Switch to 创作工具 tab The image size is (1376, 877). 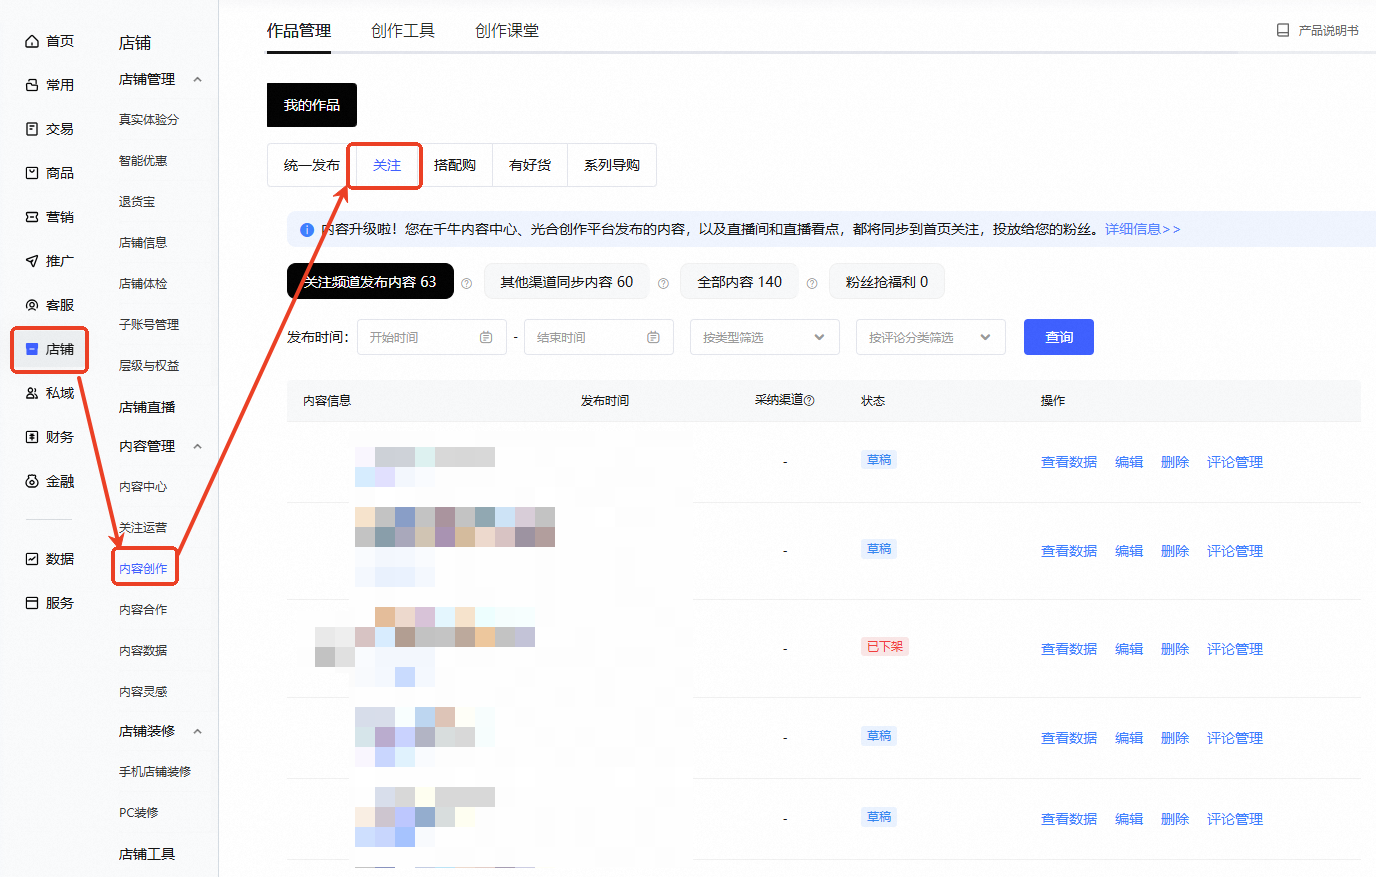(x=403, y=31)
